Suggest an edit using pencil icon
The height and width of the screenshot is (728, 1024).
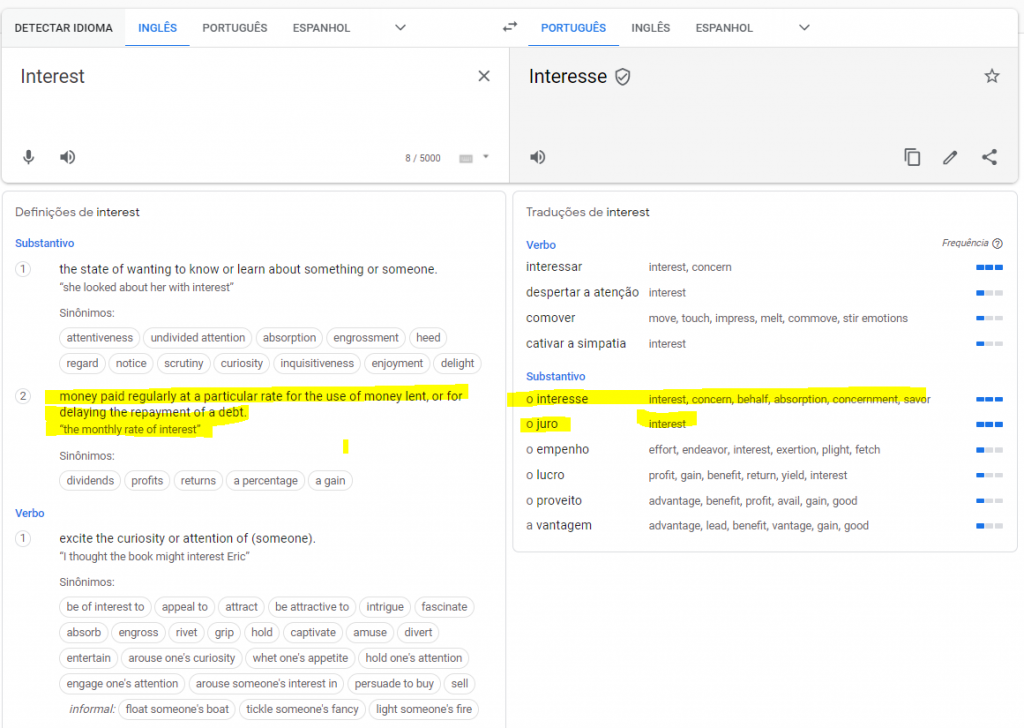950,157
